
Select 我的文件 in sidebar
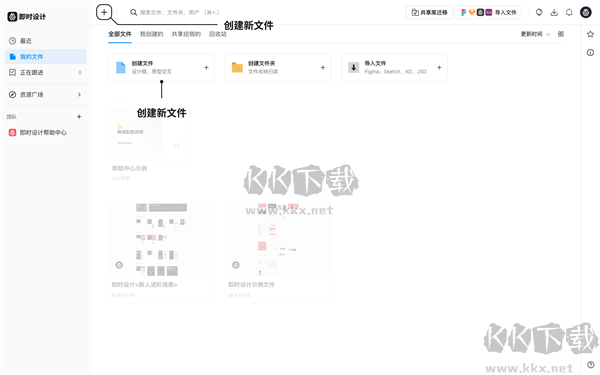tap(46, 57)
